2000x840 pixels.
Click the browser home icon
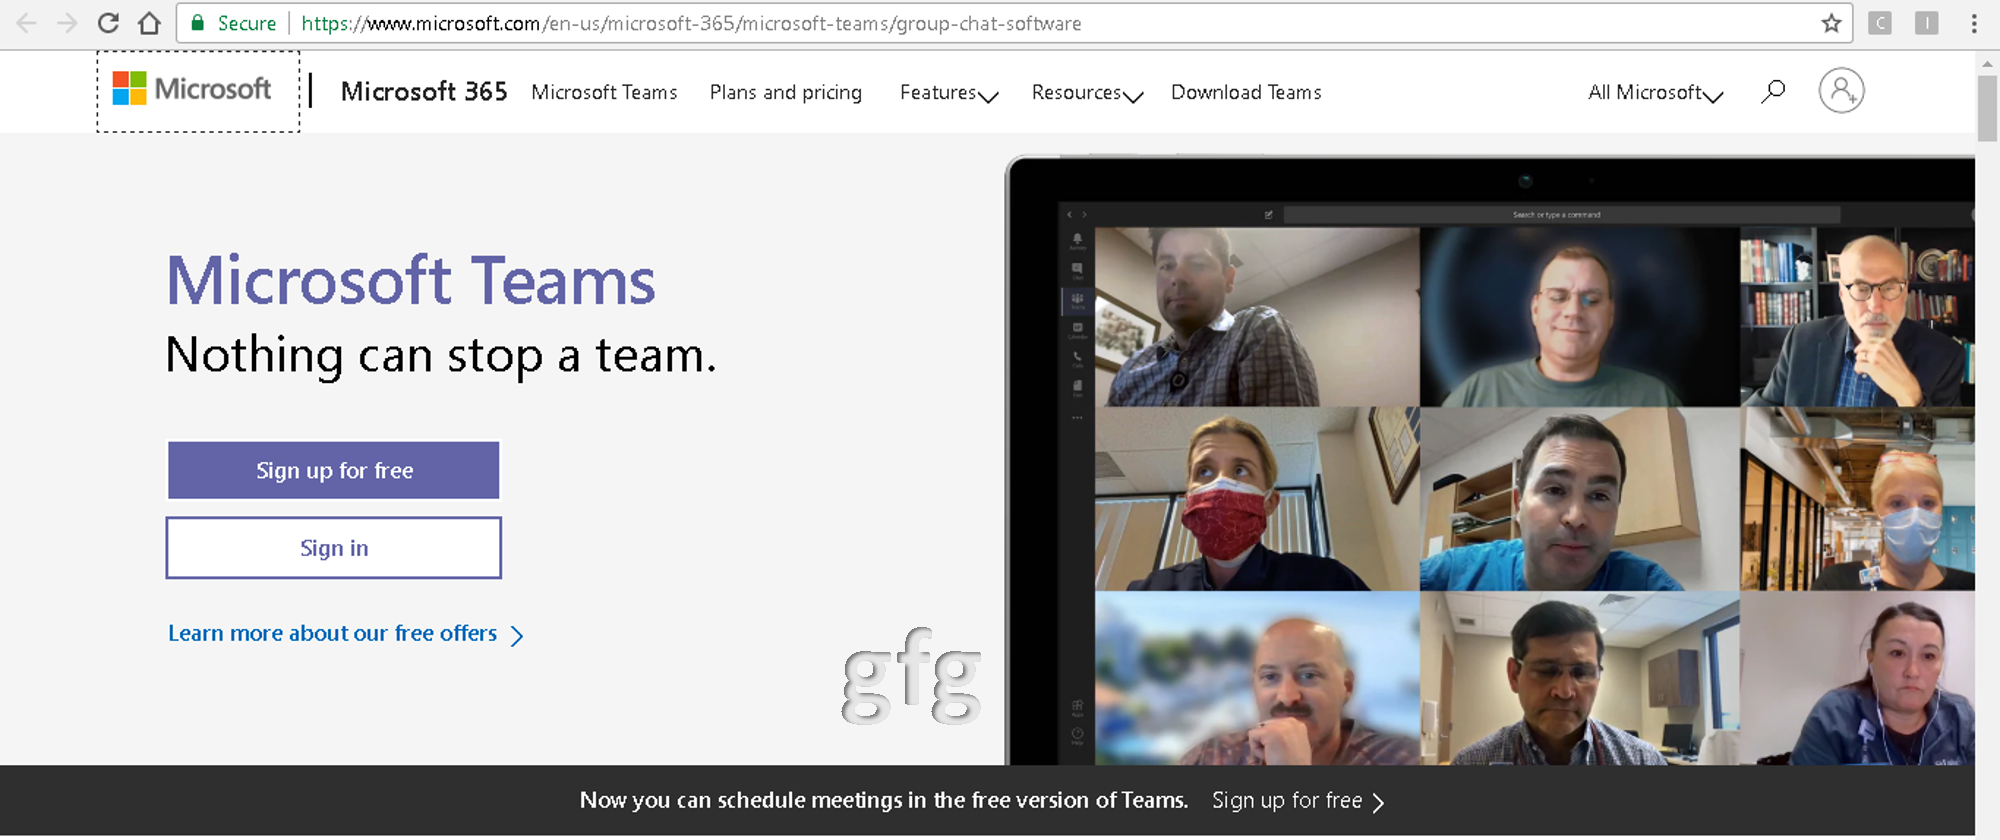click(x=149, y=23)
